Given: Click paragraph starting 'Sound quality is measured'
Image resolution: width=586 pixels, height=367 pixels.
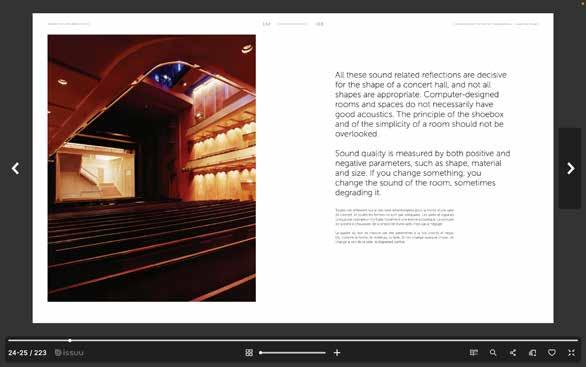Looking at the screenshot, I should [x=422, y=173].
